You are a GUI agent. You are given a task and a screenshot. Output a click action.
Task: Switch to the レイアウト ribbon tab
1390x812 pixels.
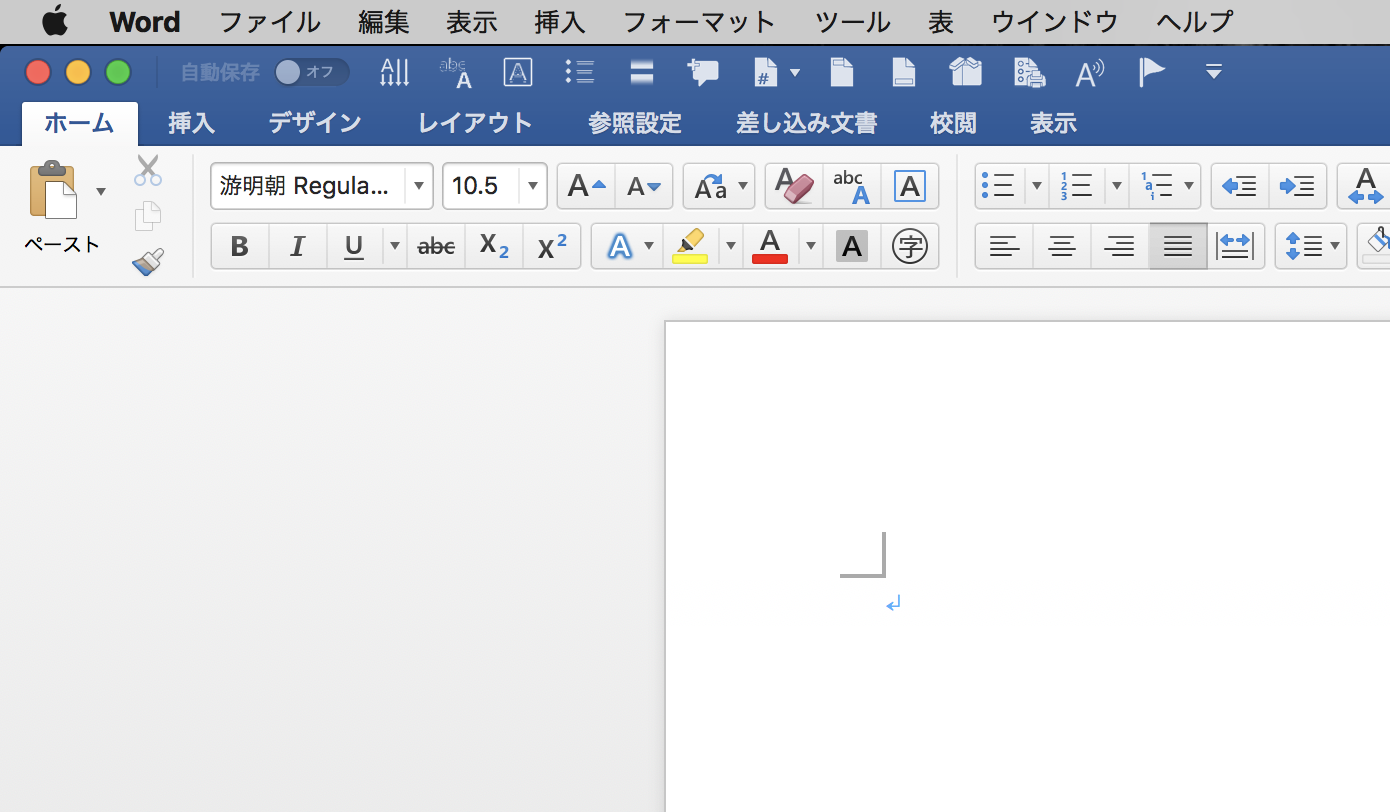pos(475,123)
